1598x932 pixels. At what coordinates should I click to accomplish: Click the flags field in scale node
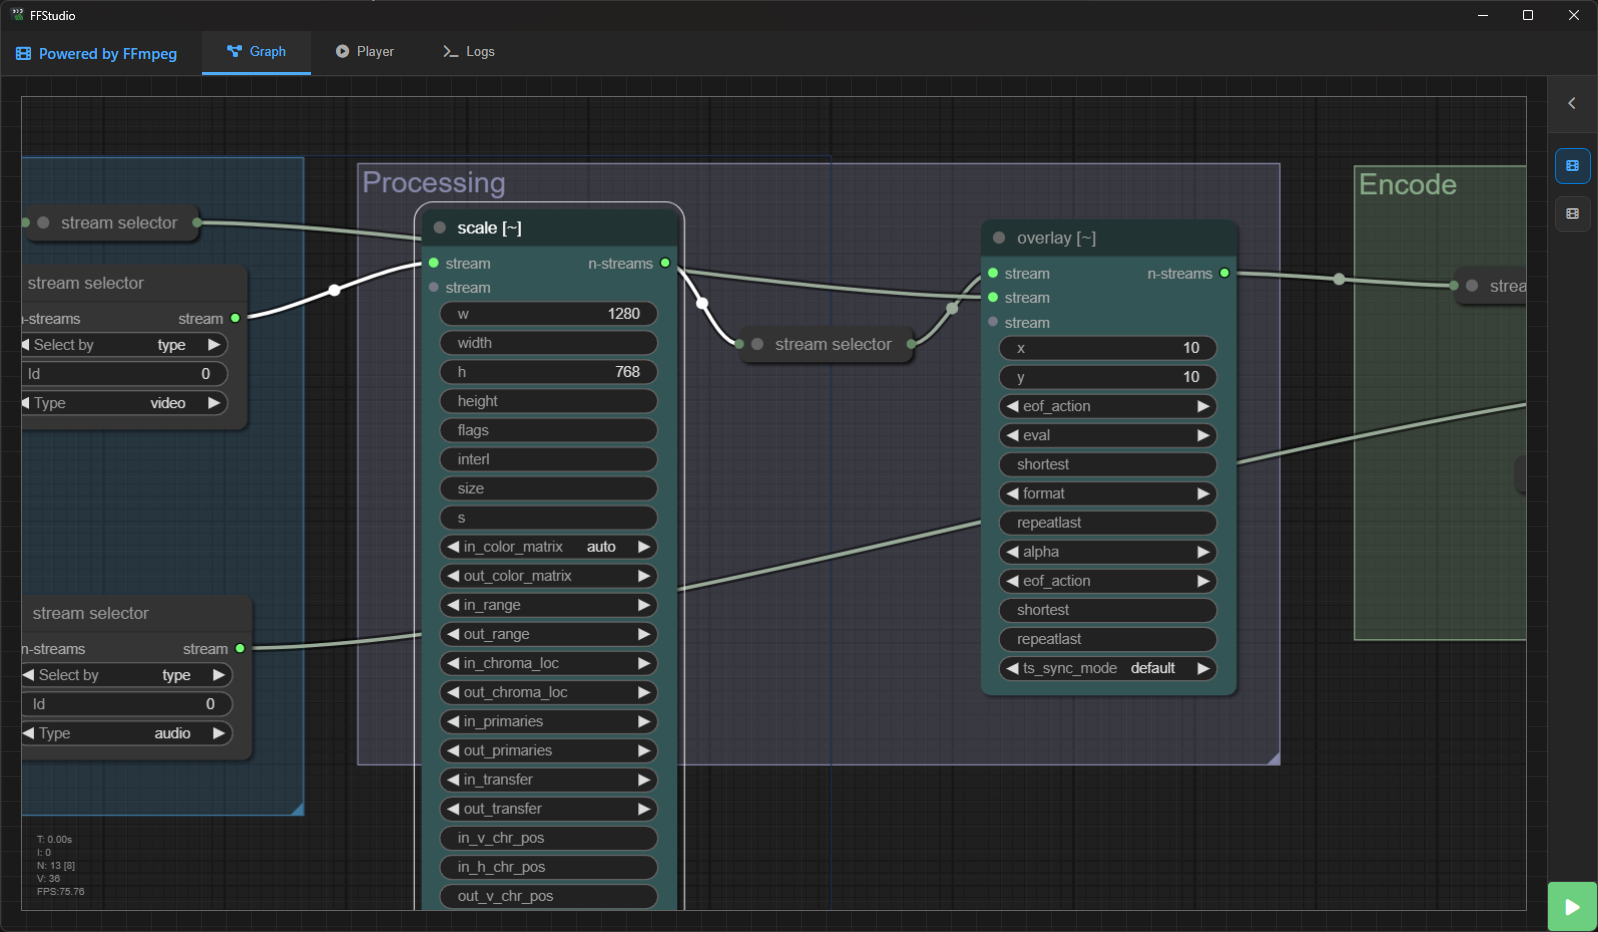(x=549, y=430)
